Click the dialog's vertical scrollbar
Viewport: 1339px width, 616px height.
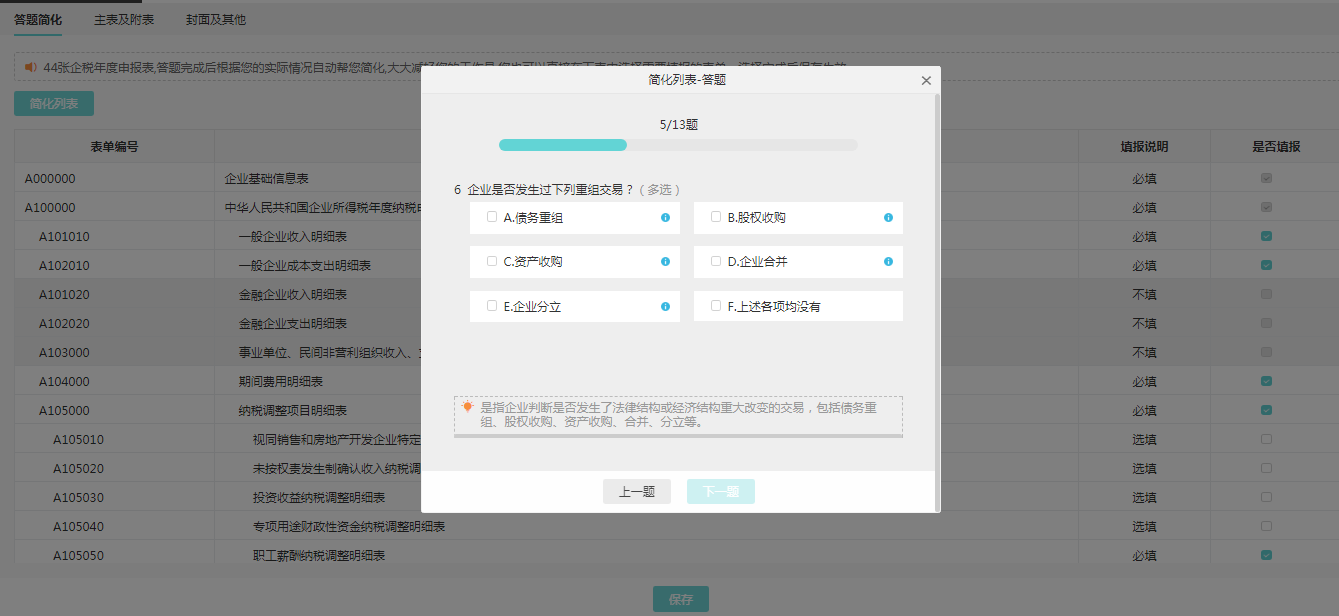point(937,302)
